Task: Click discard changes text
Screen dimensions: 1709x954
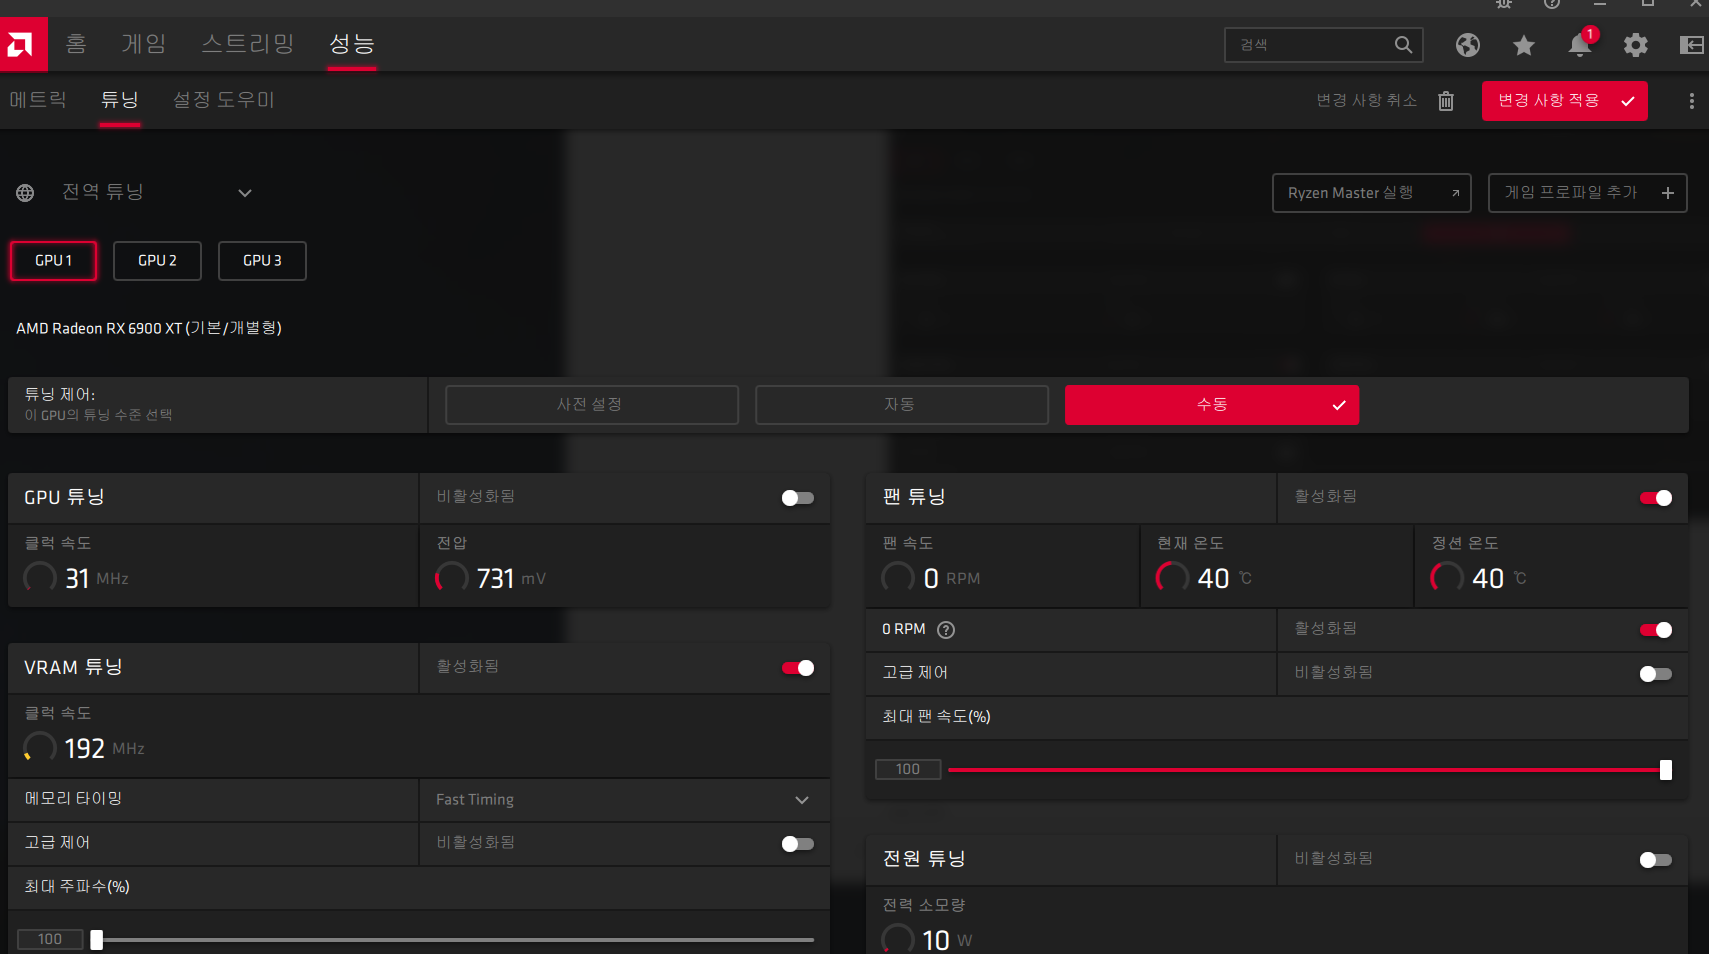Action: (x=1366, y=100)
